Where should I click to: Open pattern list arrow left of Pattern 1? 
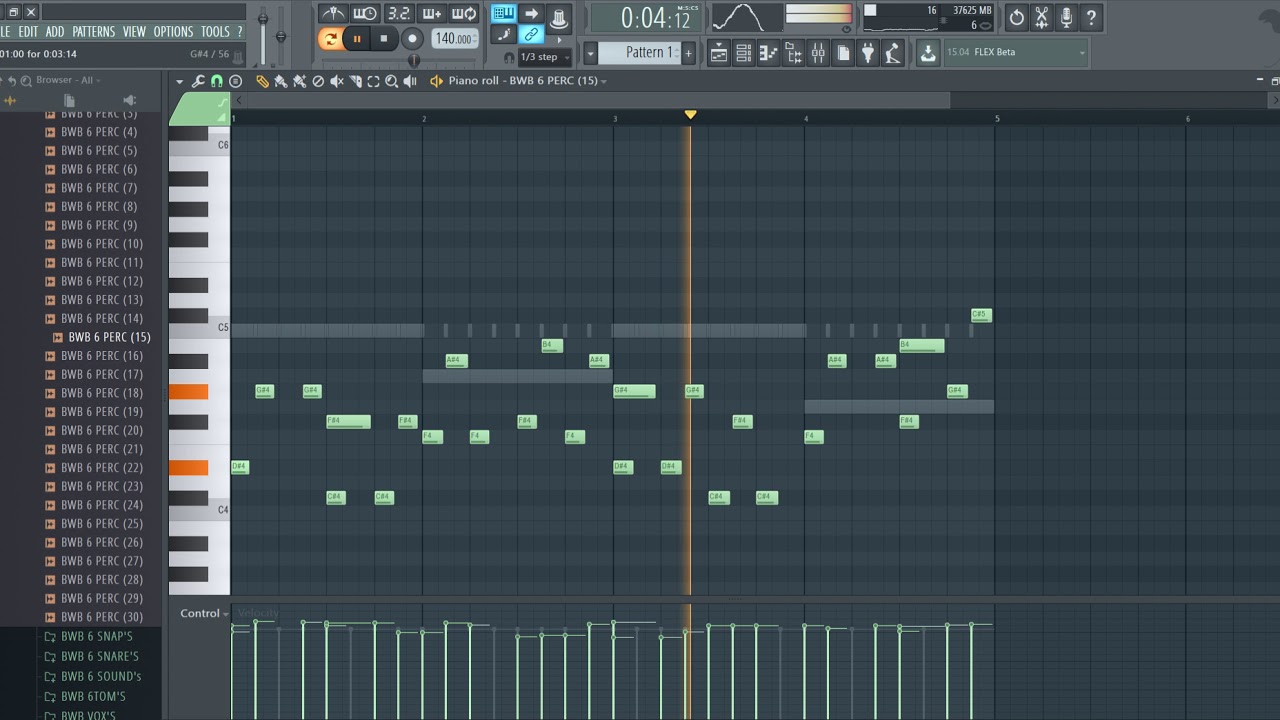(x=590, y=53)
